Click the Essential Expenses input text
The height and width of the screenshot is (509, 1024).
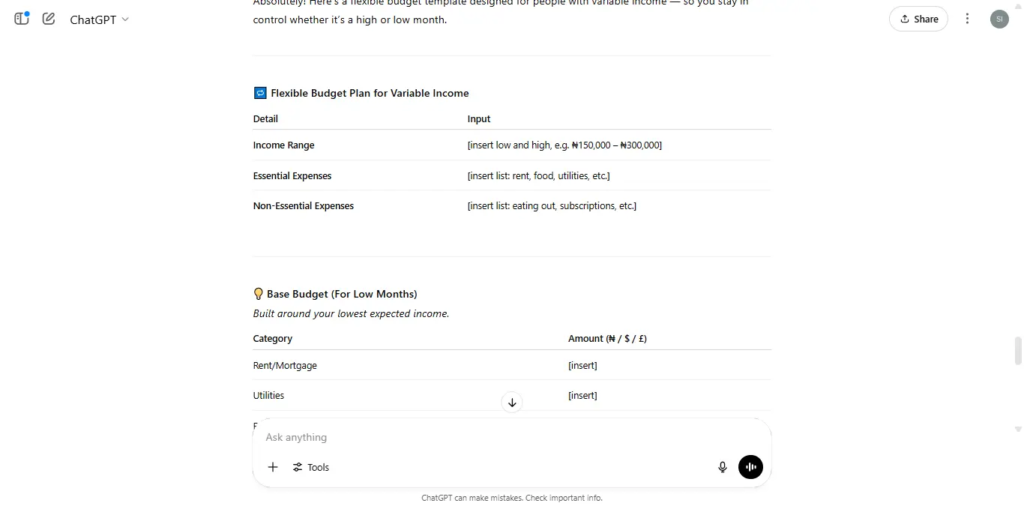click(539, 176)
